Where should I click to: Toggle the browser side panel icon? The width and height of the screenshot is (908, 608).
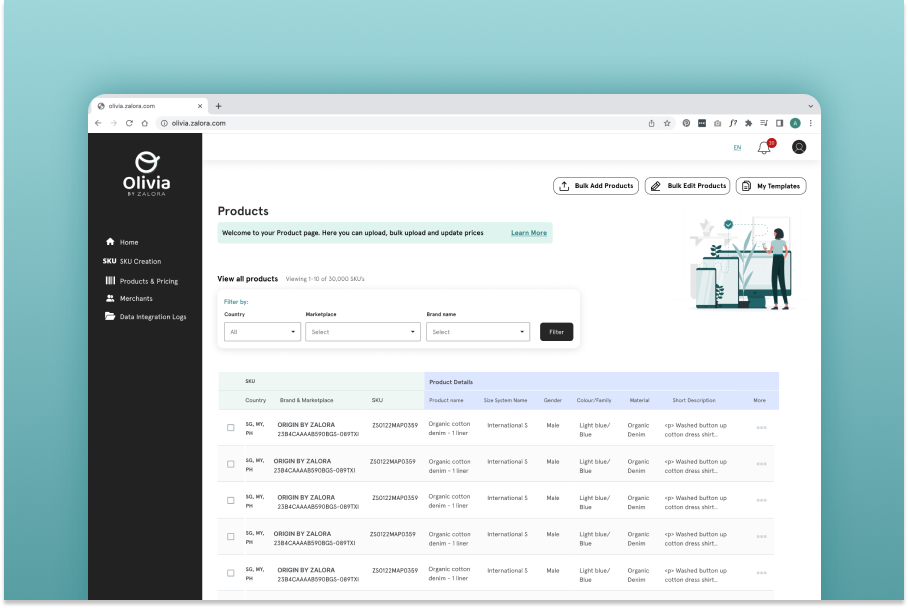pos(779,123)
